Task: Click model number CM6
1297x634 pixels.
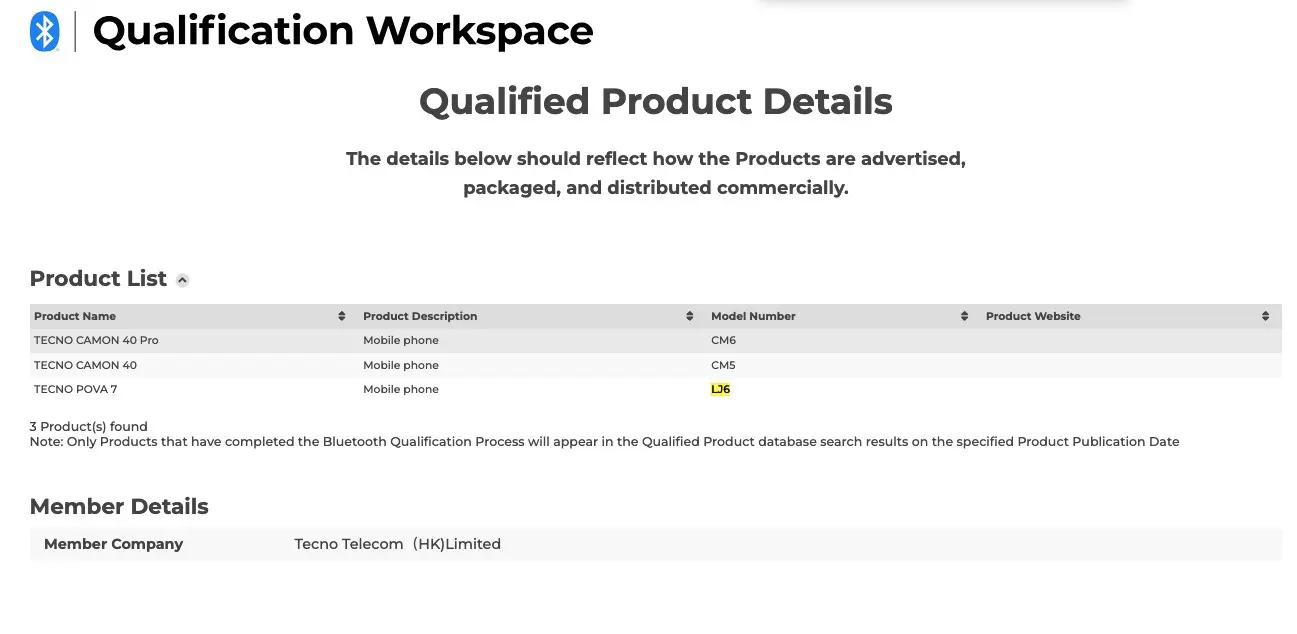Action: pyautogui.click(x=723, y=340)
